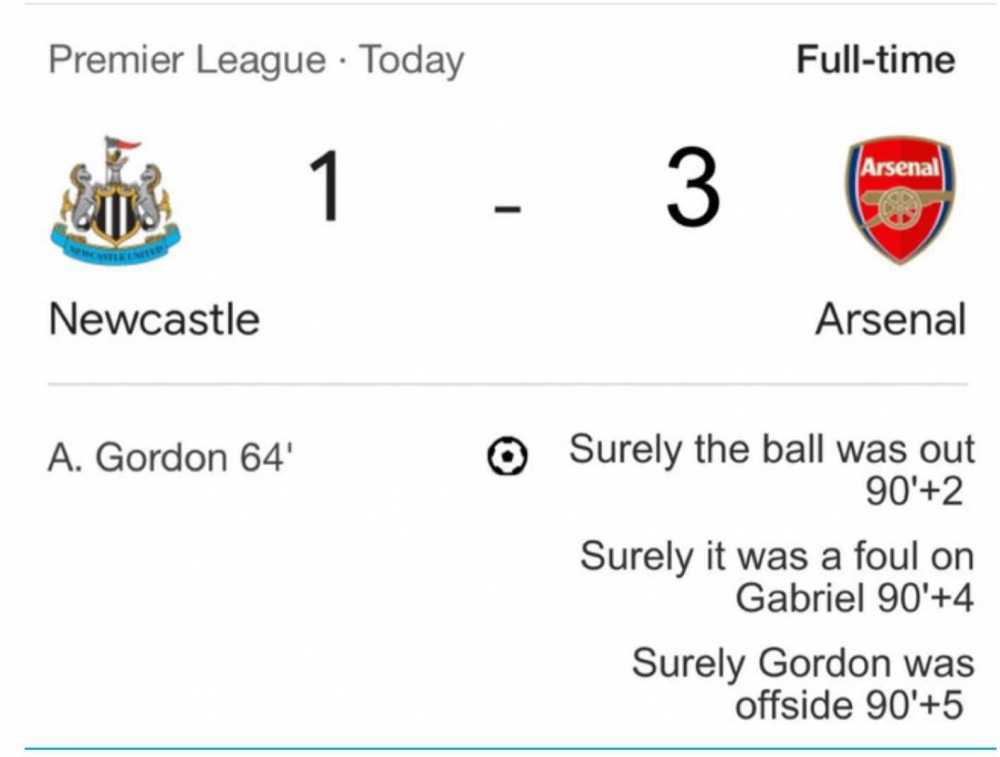This screenshot has width=1000, height=757.
Task: Click the Today date label
Action: (x=411, y=61)
